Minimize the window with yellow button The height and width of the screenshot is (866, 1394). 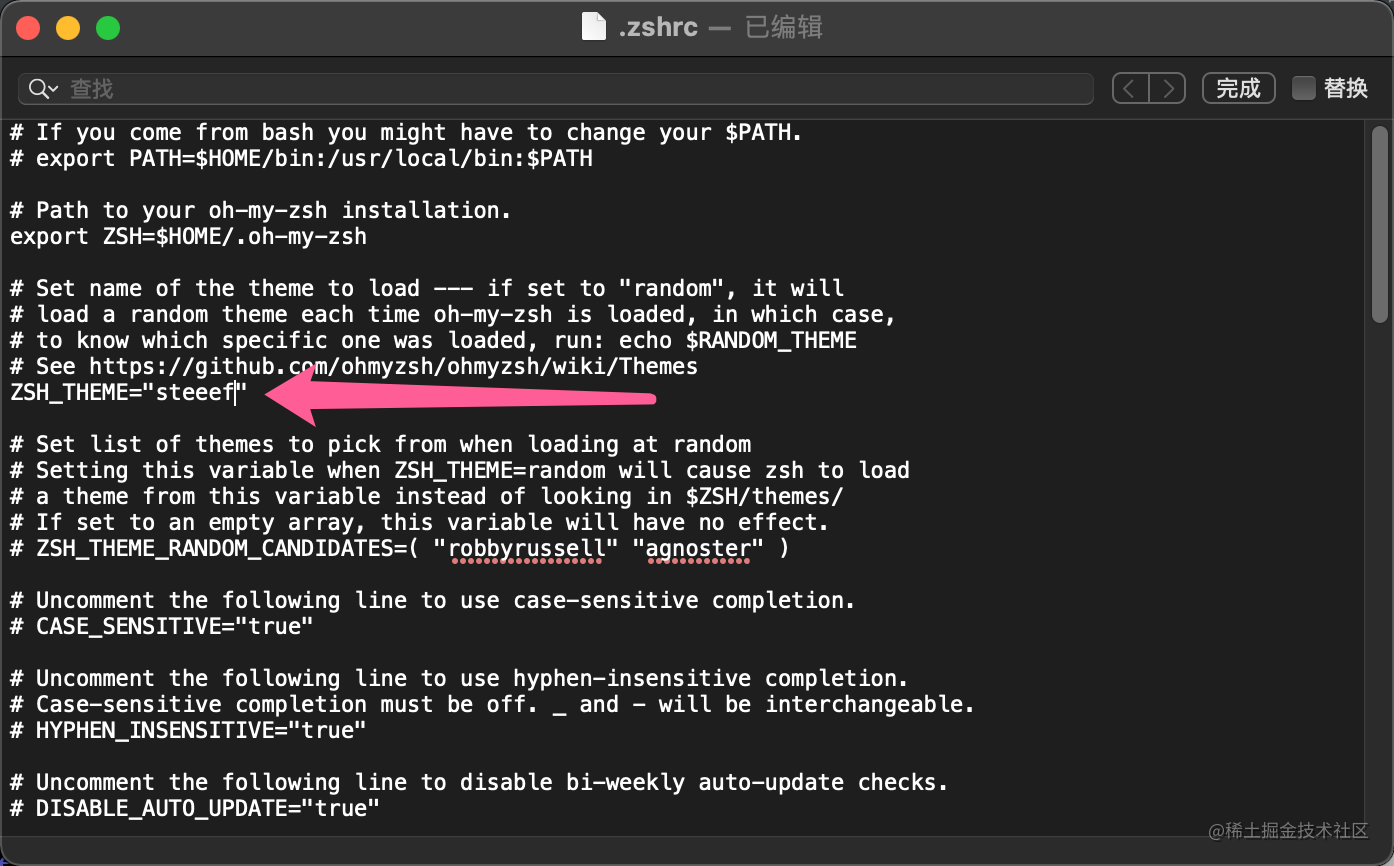tap(68, 28)
